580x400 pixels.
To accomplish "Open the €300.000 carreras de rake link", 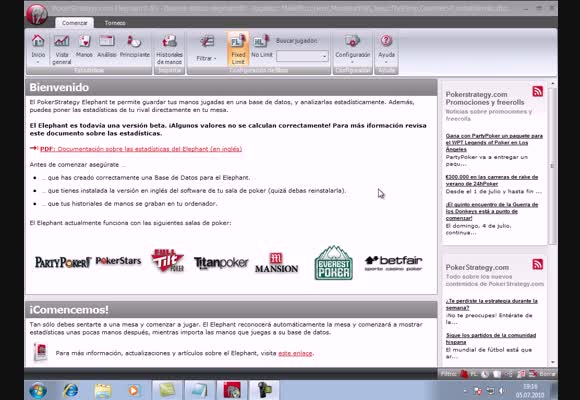I will pyautogui.click(x=492, y=181).
